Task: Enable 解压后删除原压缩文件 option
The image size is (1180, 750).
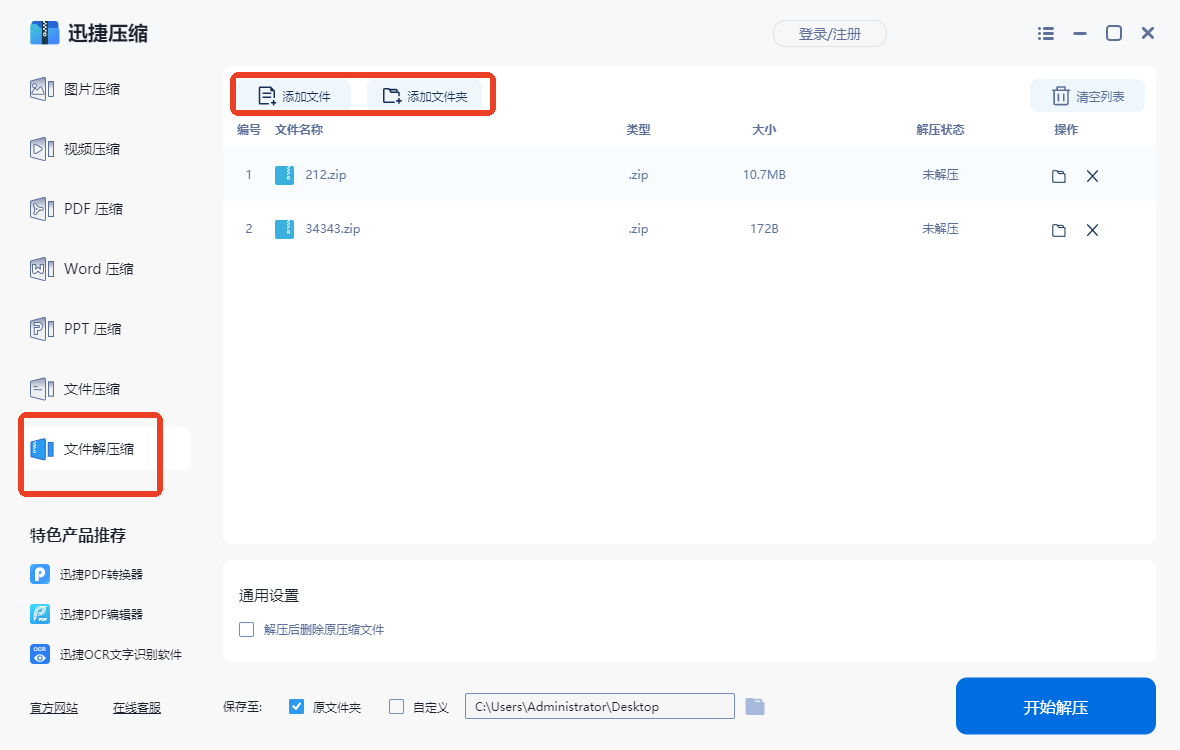Action: (246, 629)
